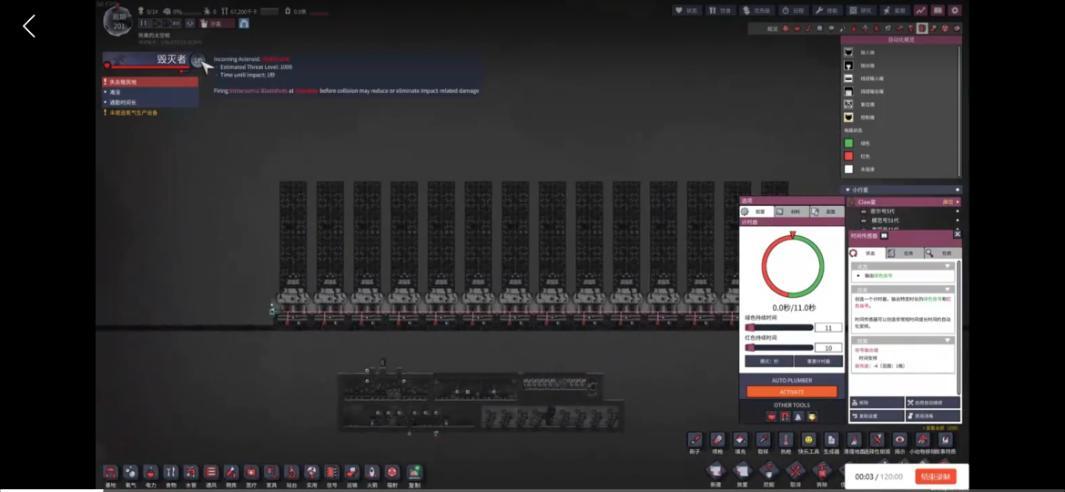Select the highlighted Automation overlay icon
1065x492 pixels.
922,29
